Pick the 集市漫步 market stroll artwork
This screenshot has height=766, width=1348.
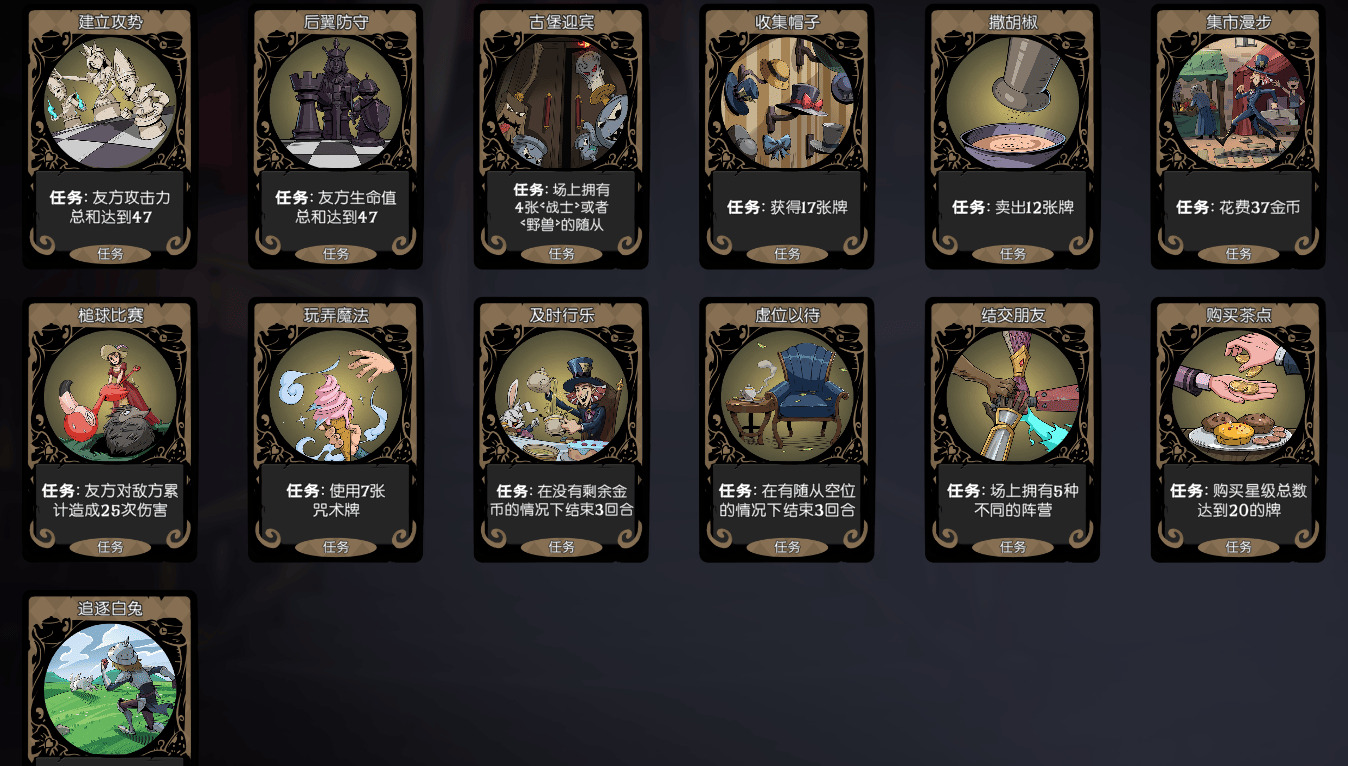coord(1239,103)
